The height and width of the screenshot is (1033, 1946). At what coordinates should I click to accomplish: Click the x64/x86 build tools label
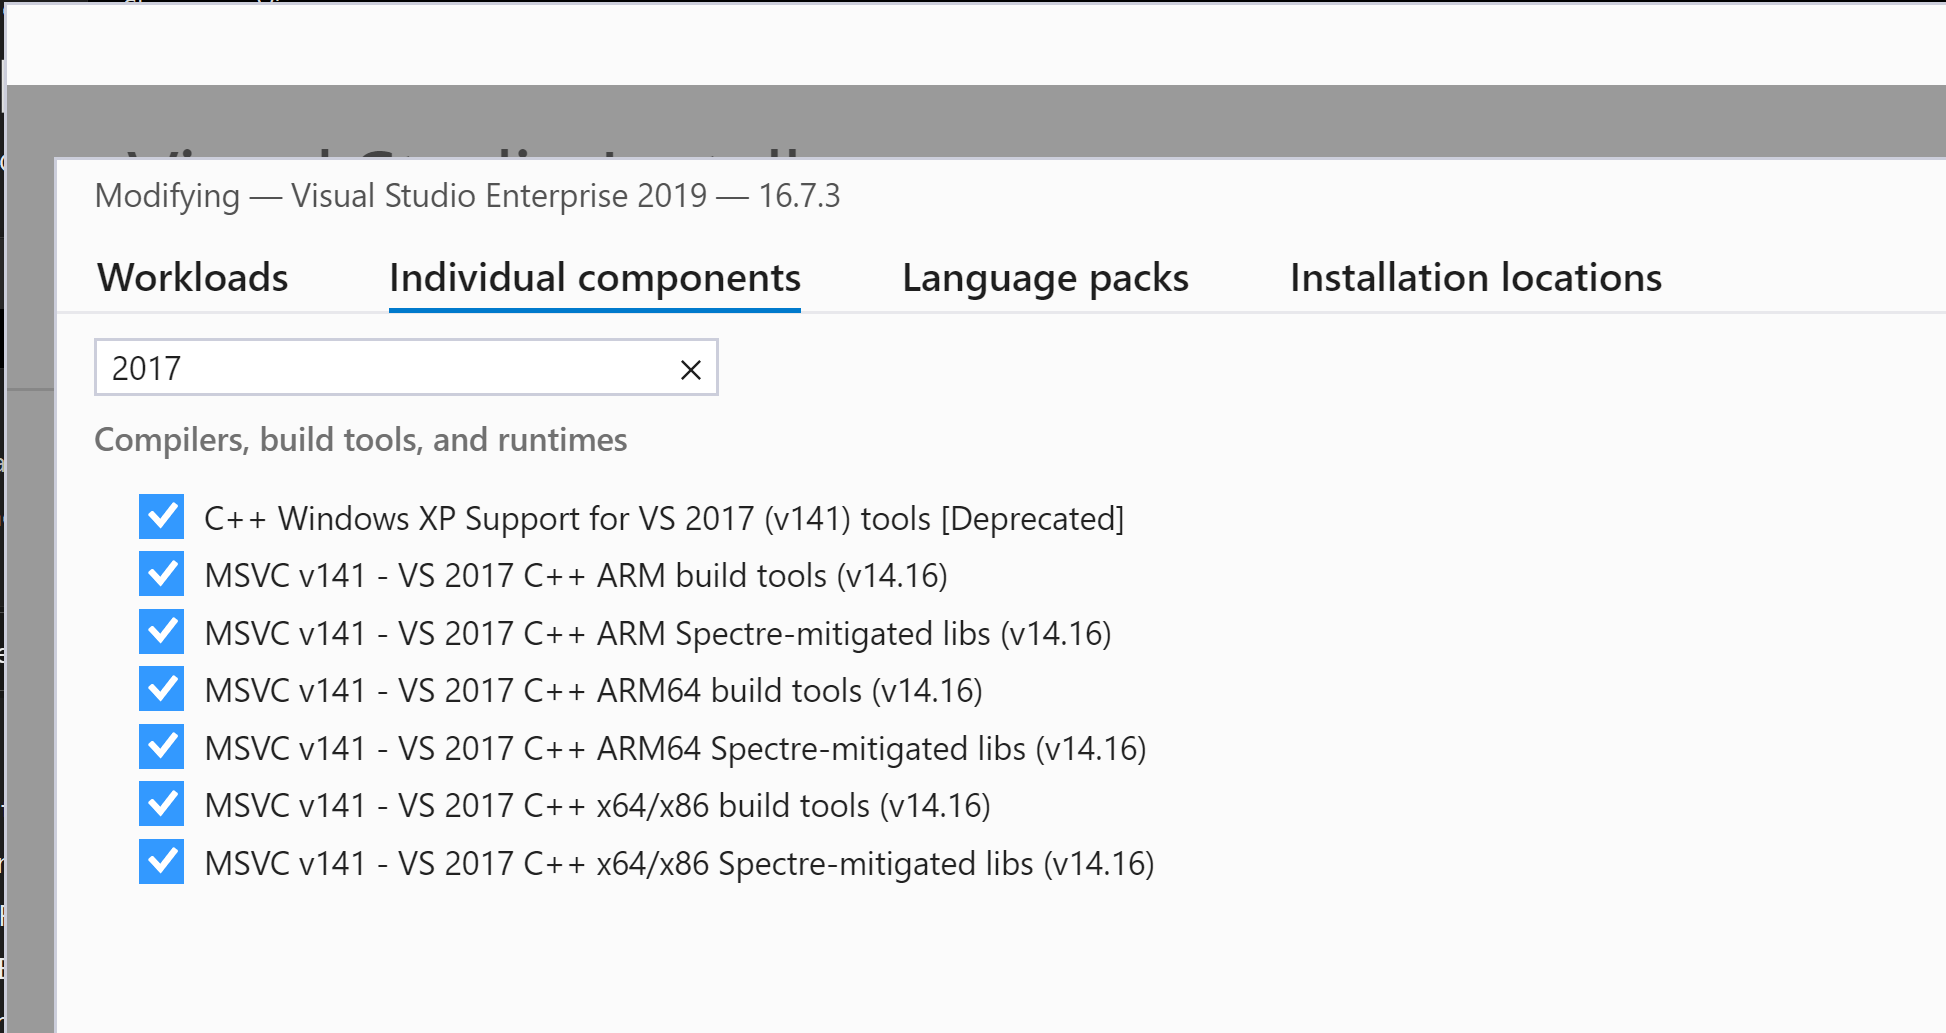597,806
